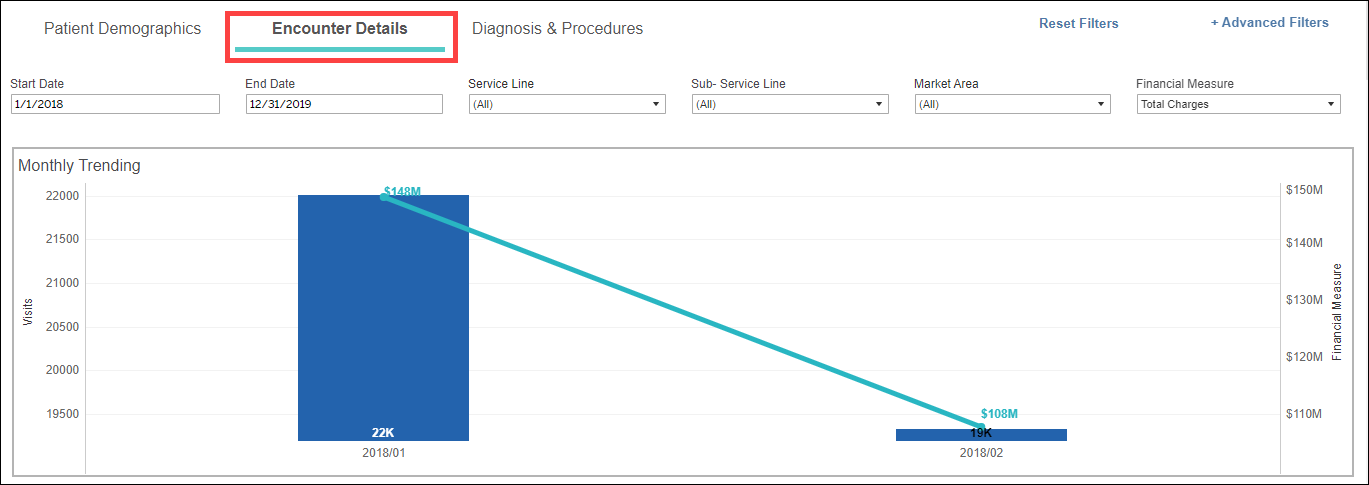Click the Reset Filters link
1369x485 pixels.
point(1078,23)
